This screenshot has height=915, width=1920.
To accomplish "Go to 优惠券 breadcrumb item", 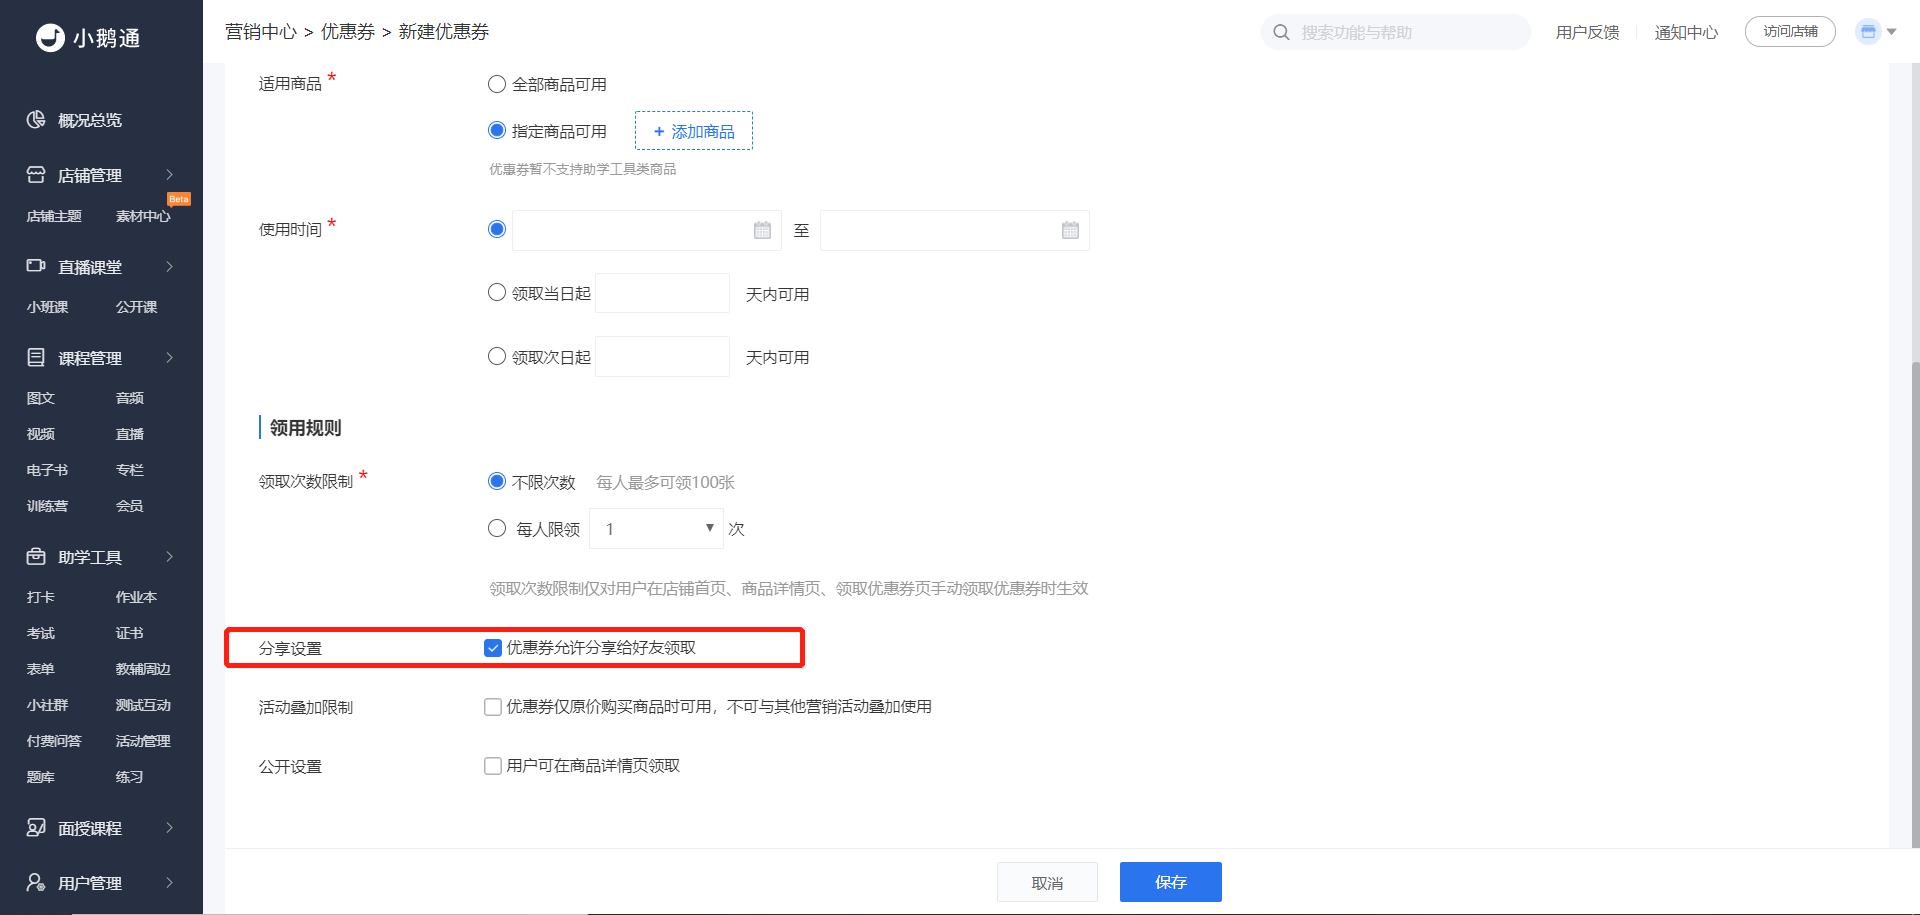I will click(x=347, y=32).
